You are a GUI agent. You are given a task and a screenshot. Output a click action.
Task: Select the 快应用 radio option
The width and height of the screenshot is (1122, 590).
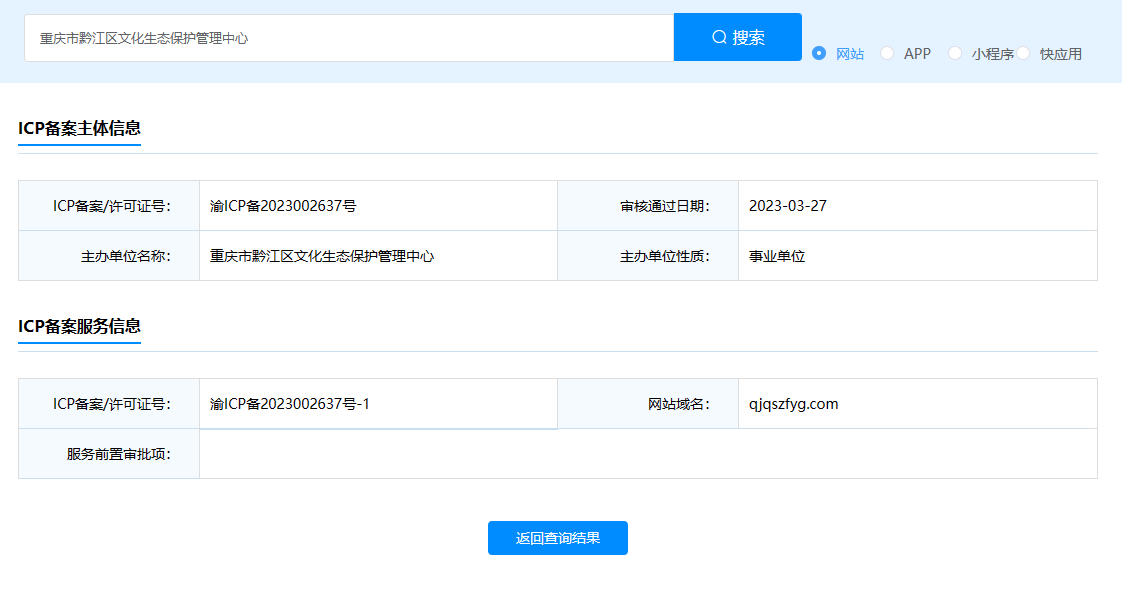(1023, 54)
